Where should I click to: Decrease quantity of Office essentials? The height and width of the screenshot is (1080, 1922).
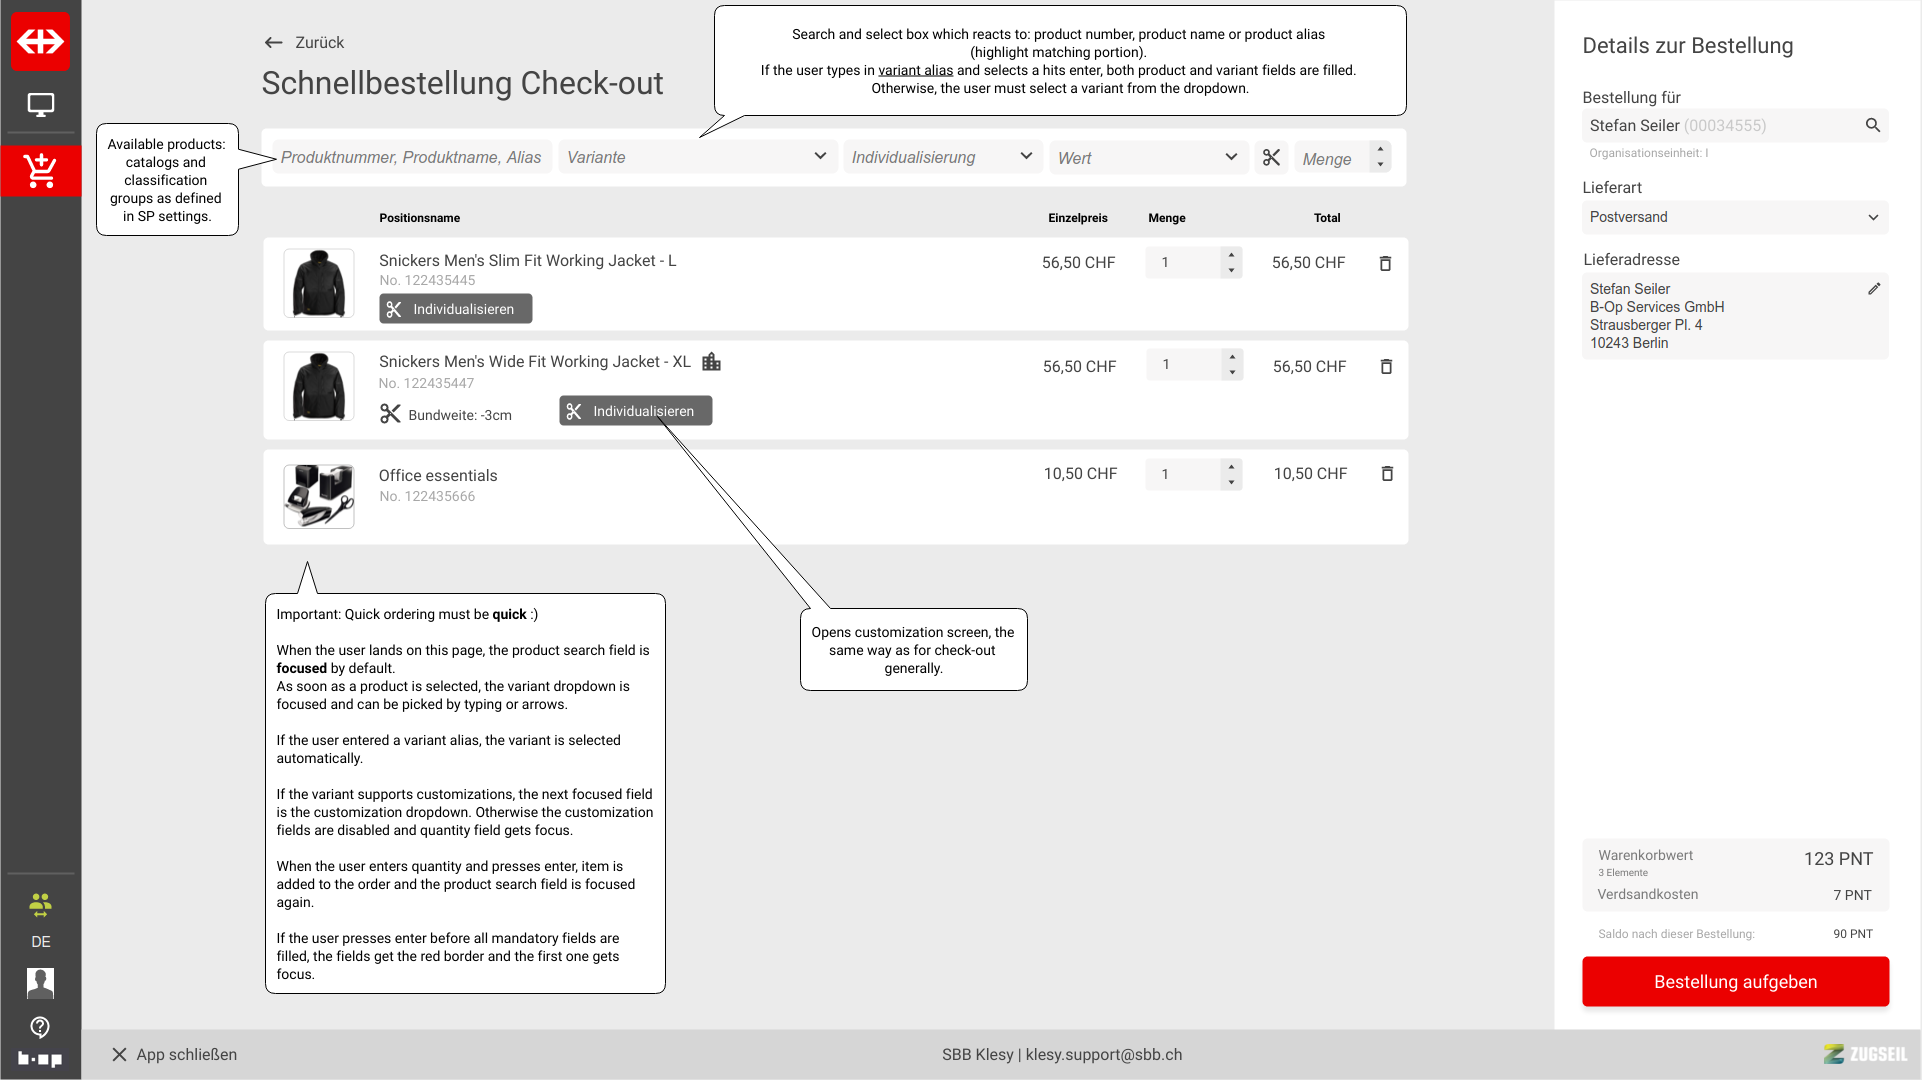point(1232,483)
